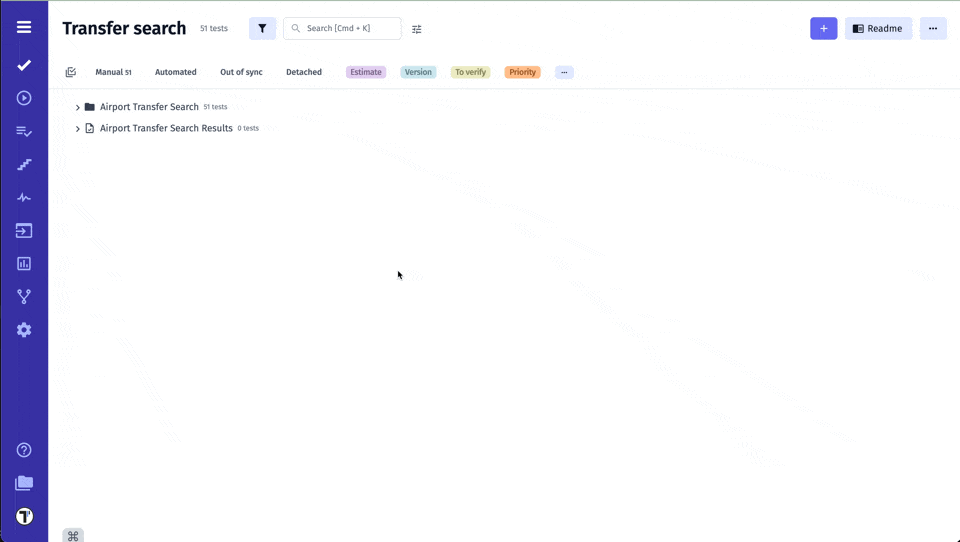This screenshot has height=542, width=960.
Task: Toggle the Priority label filter
Action: (x=522, y=72)
